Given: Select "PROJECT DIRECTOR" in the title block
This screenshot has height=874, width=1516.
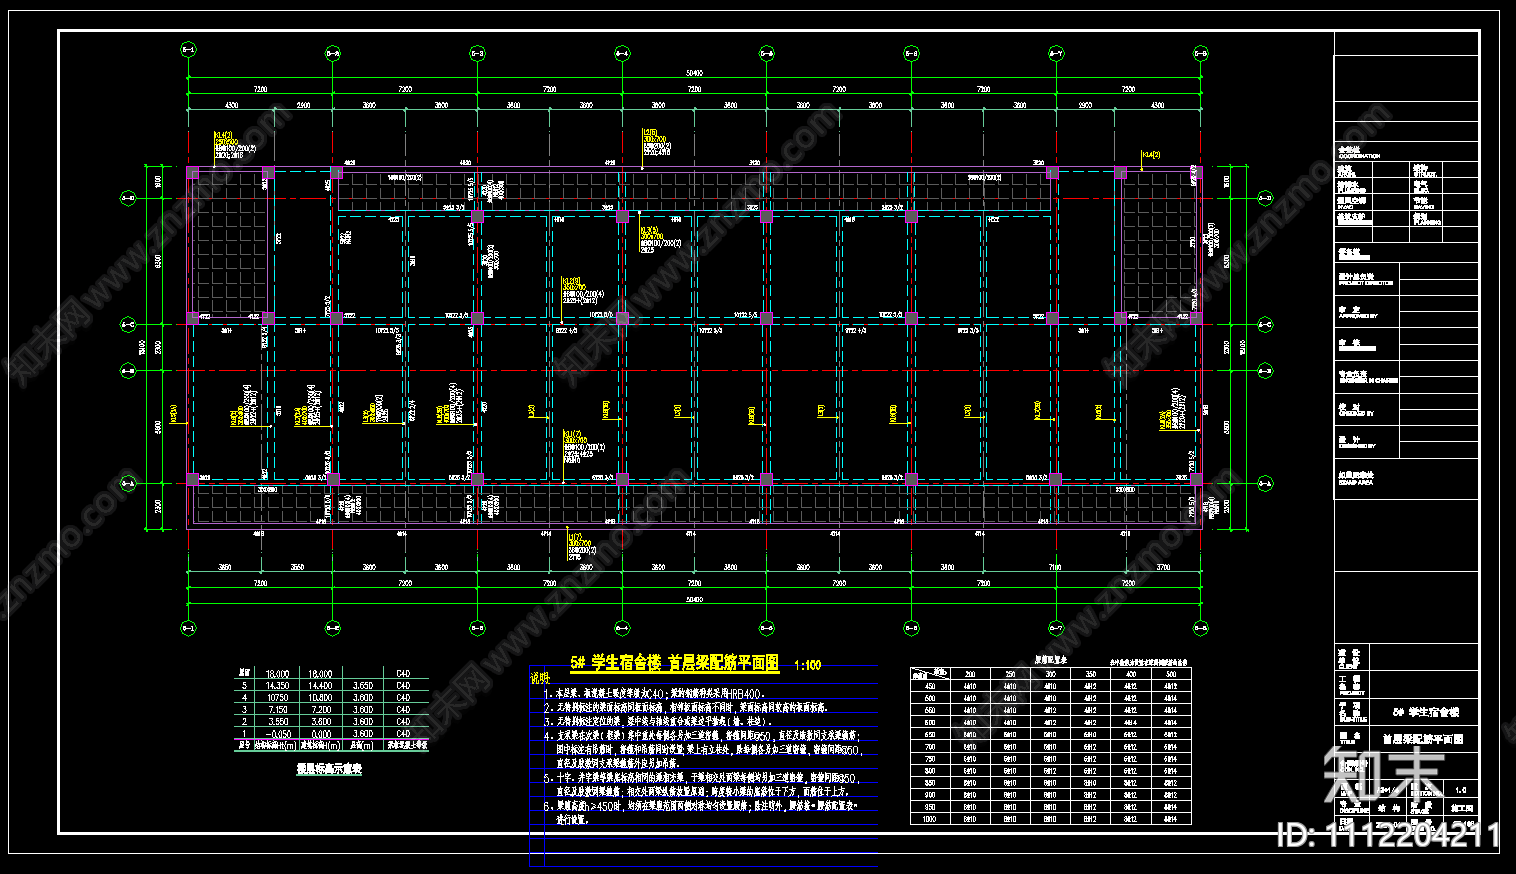Looking at the screenshot, I should coord(1366,283).
